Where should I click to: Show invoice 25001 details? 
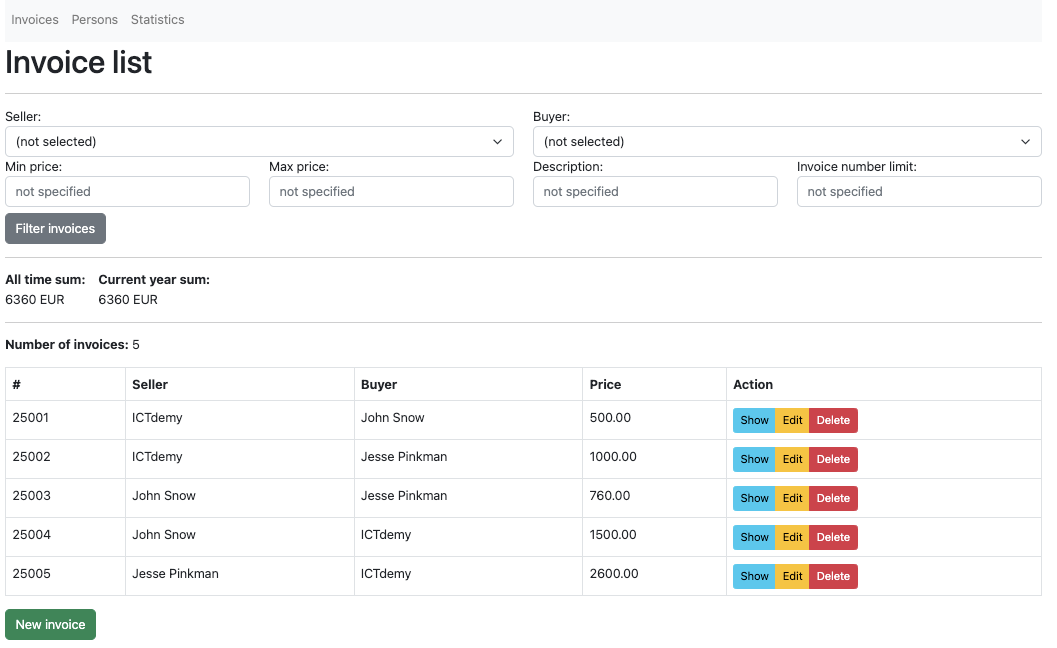pos(754,421)
